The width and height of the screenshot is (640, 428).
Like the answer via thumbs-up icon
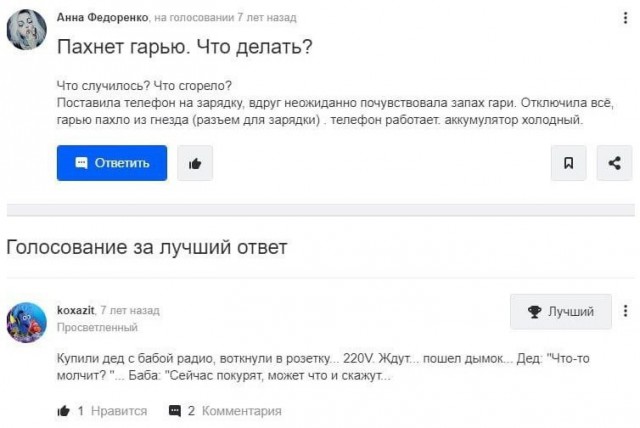tap(64, 411)
